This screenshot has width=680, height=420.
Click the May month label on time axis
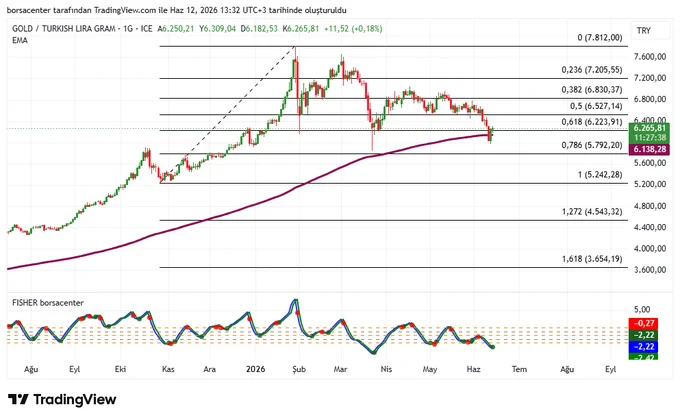pos(430,369)
